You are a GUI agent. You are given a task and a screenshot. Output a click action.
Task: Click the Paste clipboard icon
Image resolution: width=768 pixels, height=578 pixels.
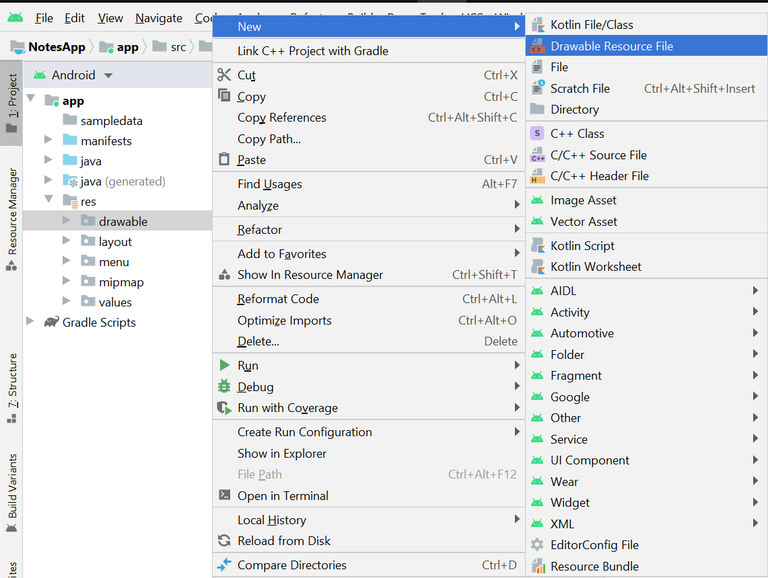[x=224, y=160]
